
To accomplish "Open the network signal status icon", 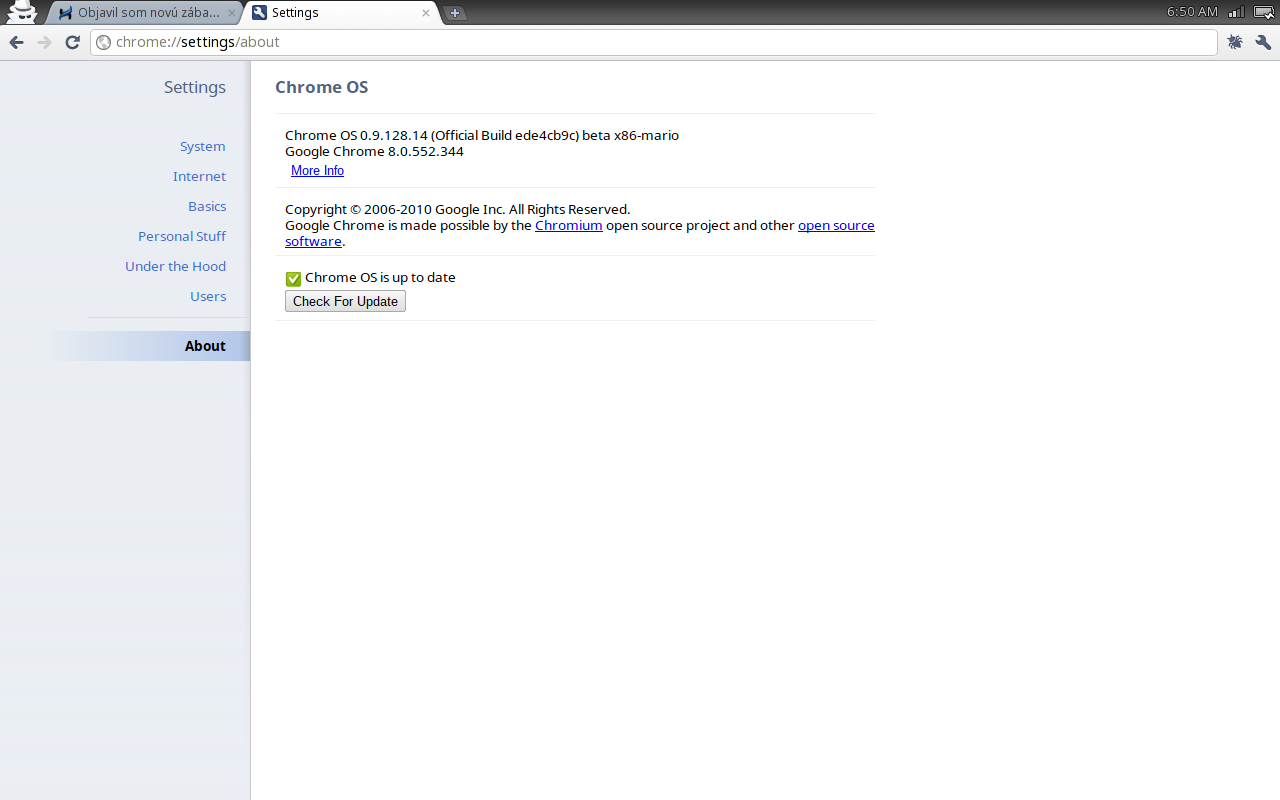I will pos(1237,12).
